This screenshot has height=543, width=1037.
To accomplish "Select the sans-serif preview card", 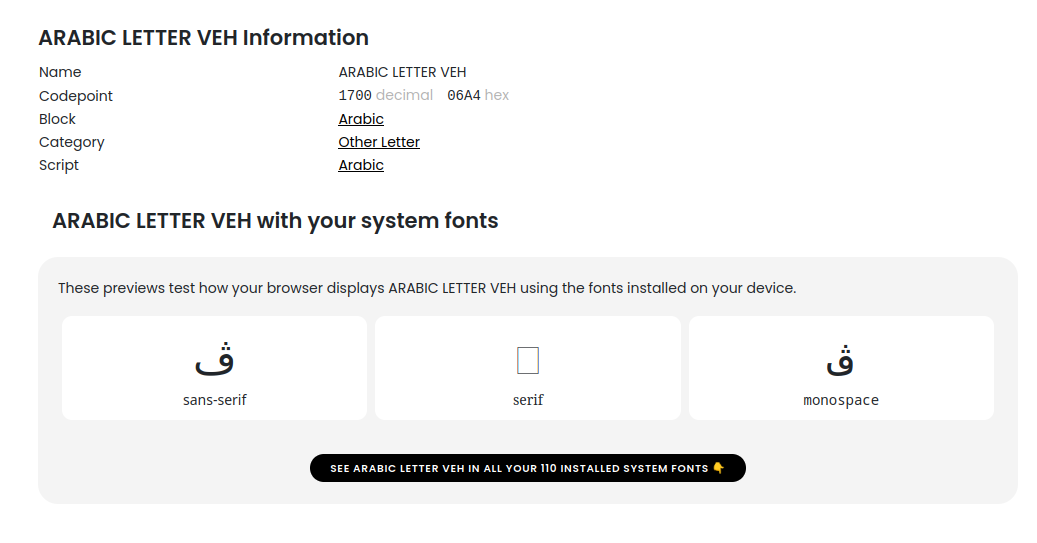I will 214,368.
